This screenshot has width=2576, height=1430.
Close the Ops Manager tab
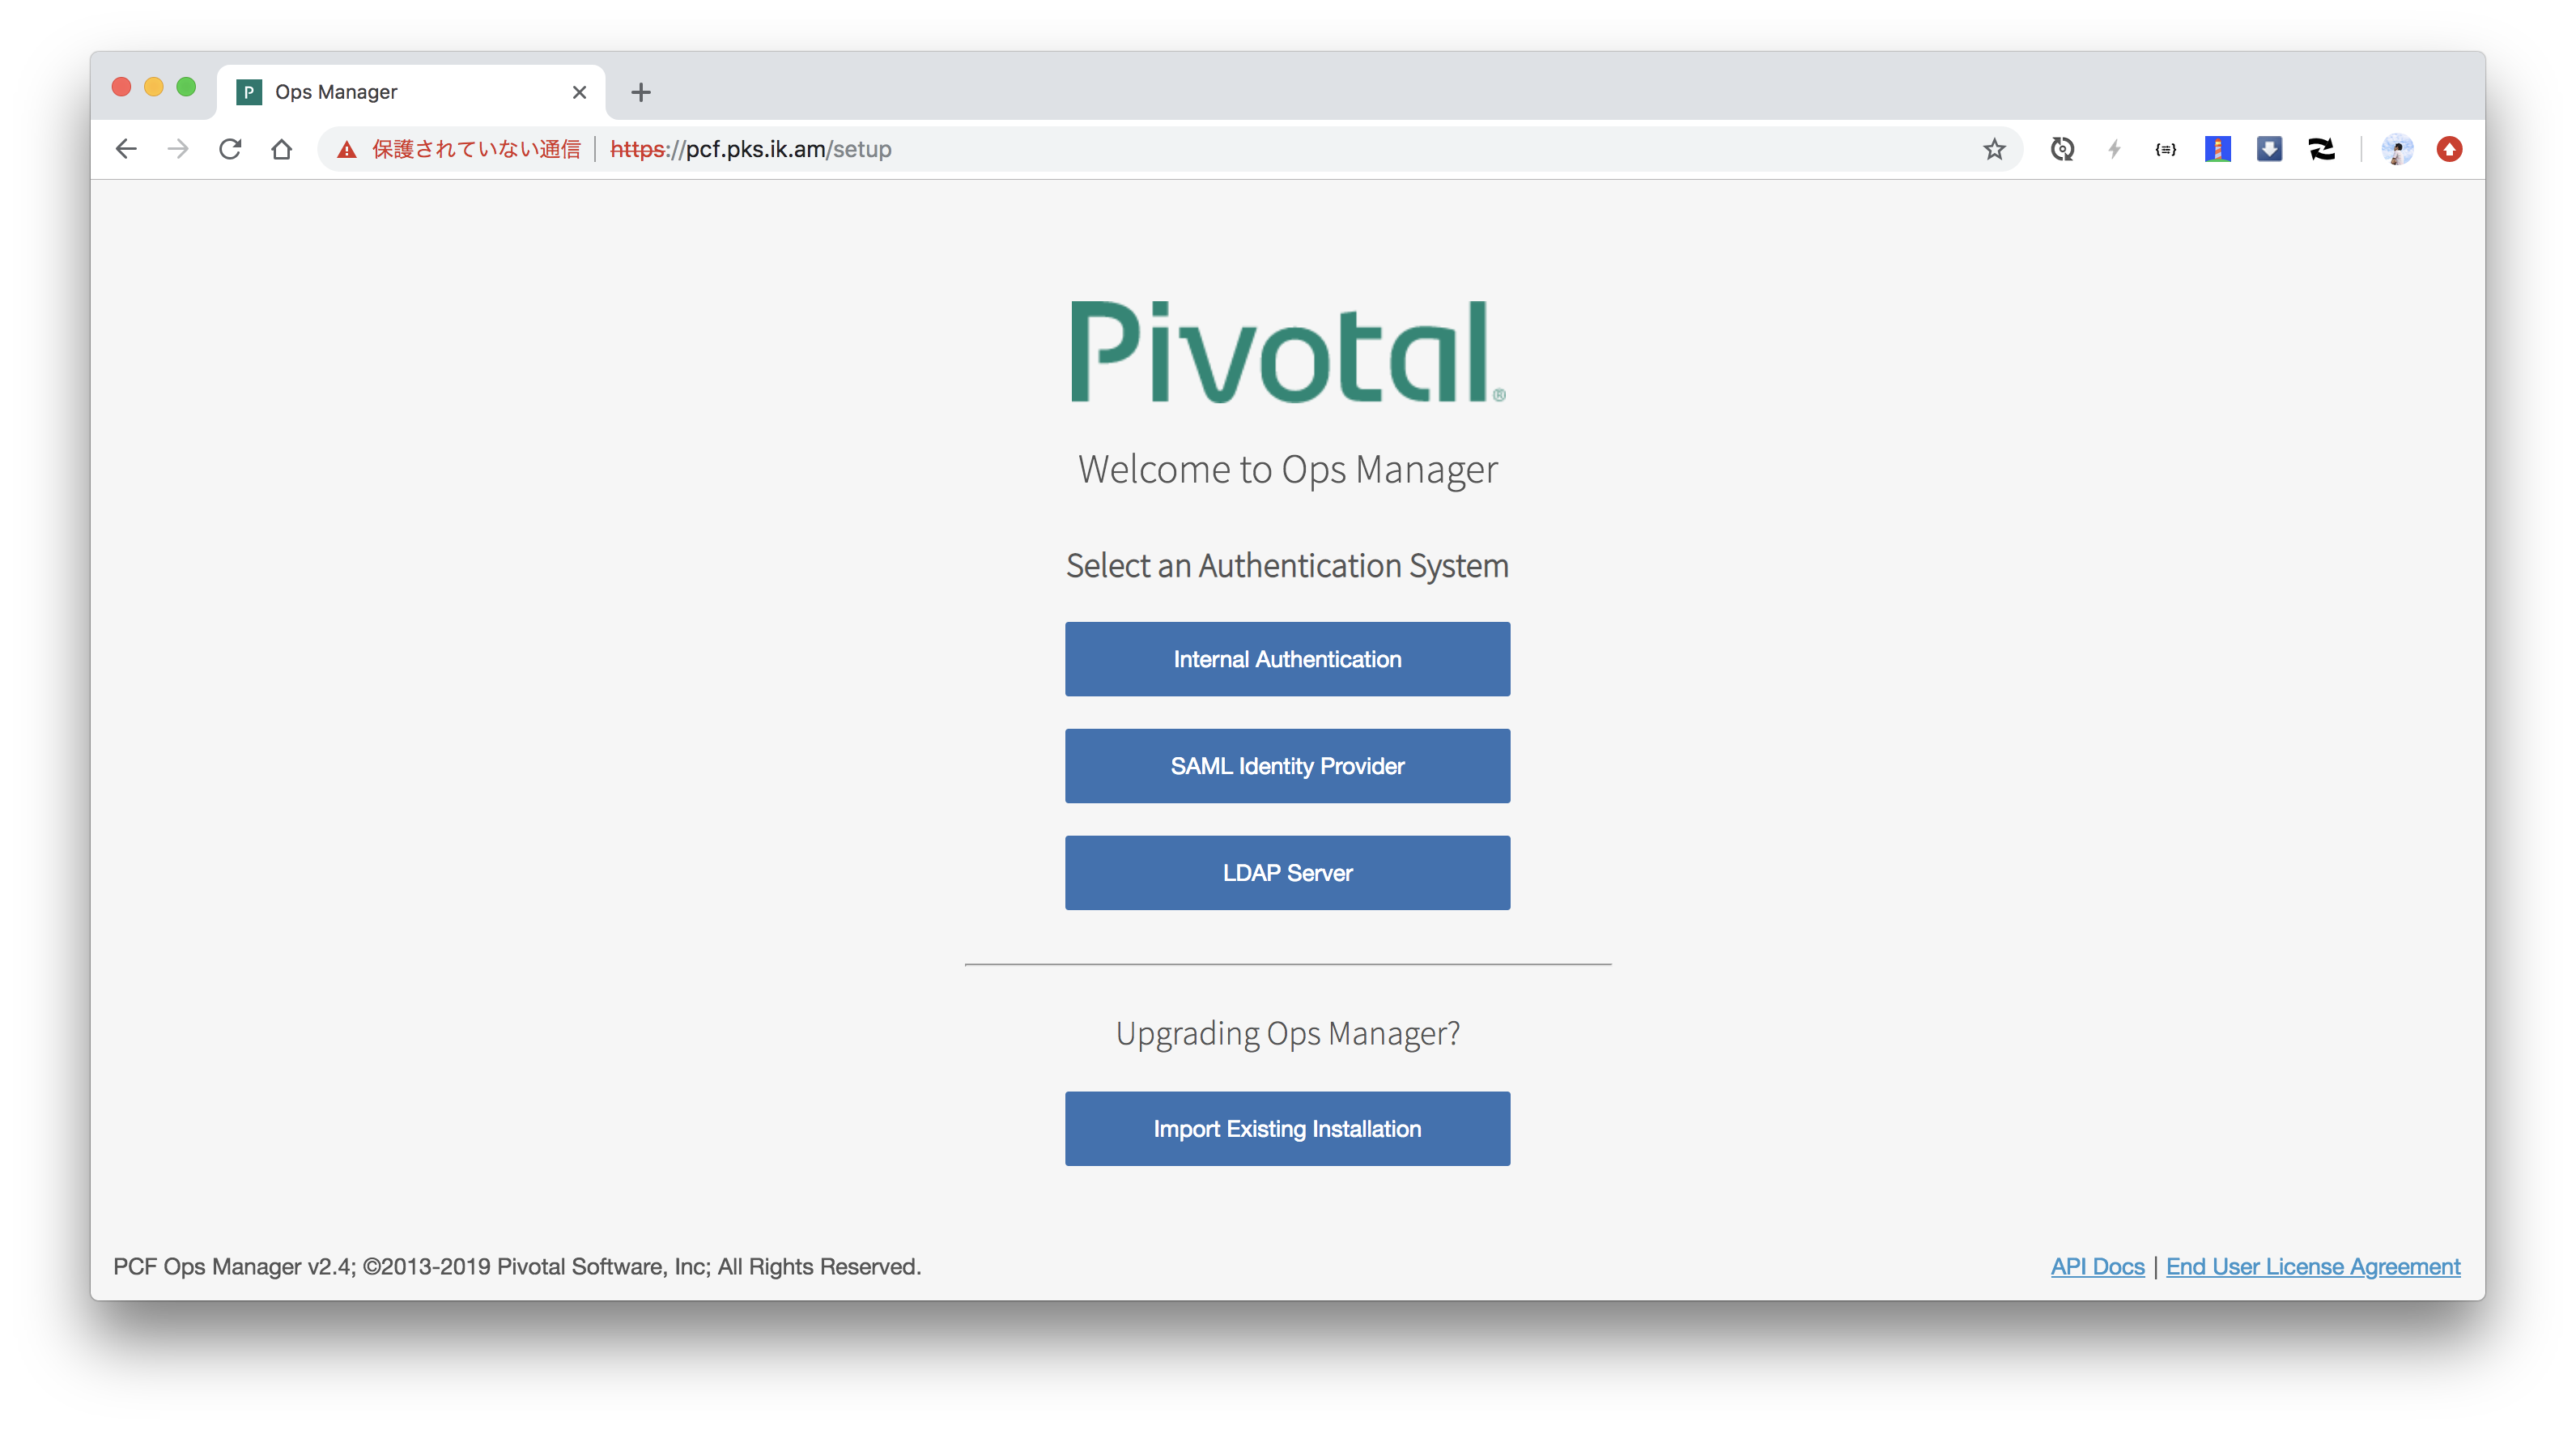click(x=579, y=92)
